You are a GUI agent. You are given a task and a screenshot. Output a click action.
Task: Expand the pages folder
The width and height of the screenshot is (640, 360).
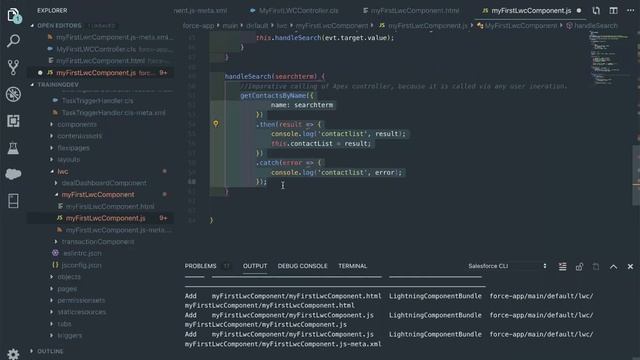tap(67, 289)
